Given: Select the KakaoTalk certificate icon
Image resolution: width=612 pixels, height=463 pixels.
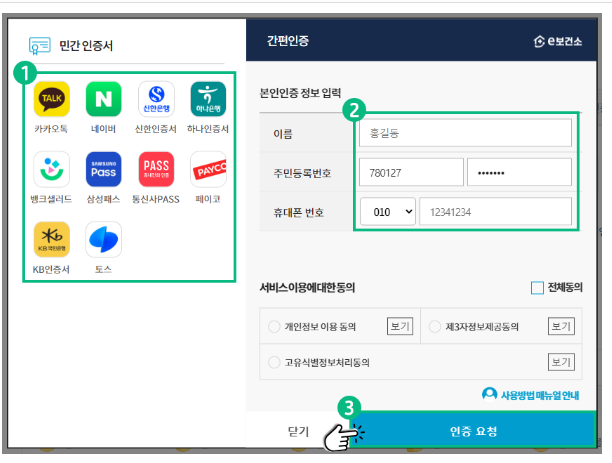Looking at the screenshot, I should pyautogui.click(x=52, y=99).
